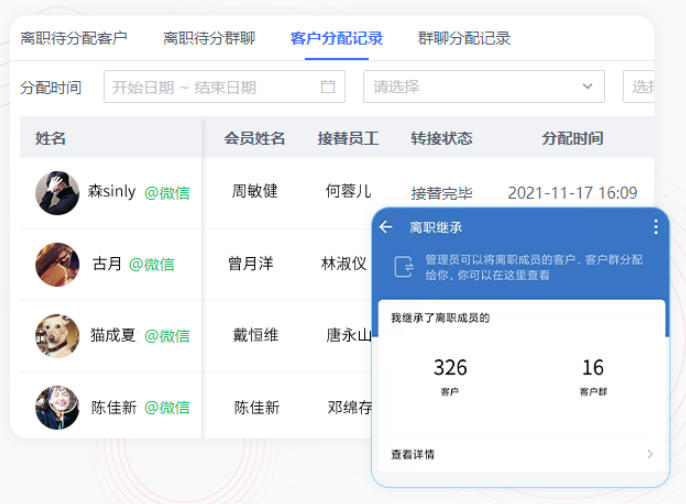Viewport: 686px width, 504px height.
Task: Open the three-dot more options menu
Action: [x=656, y=228]
